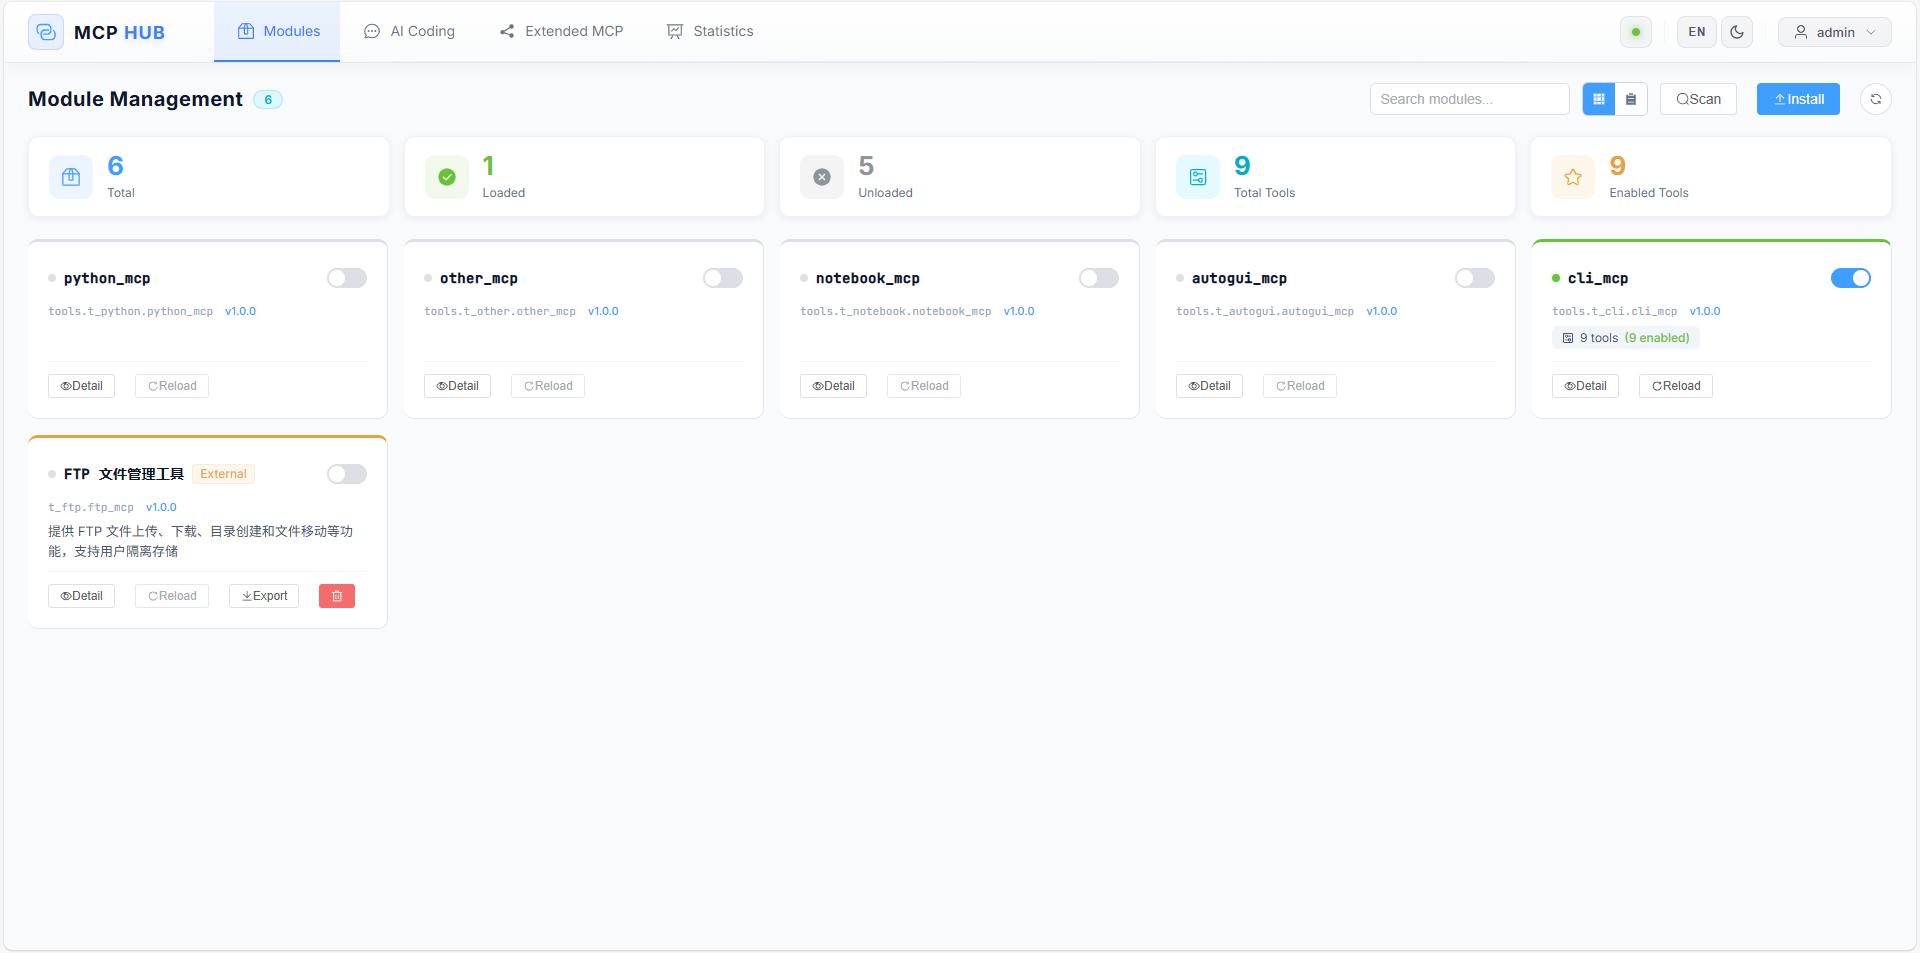Turn on the notebook_mcp module
The image size is (1920, 953).
pos(1098,278)
